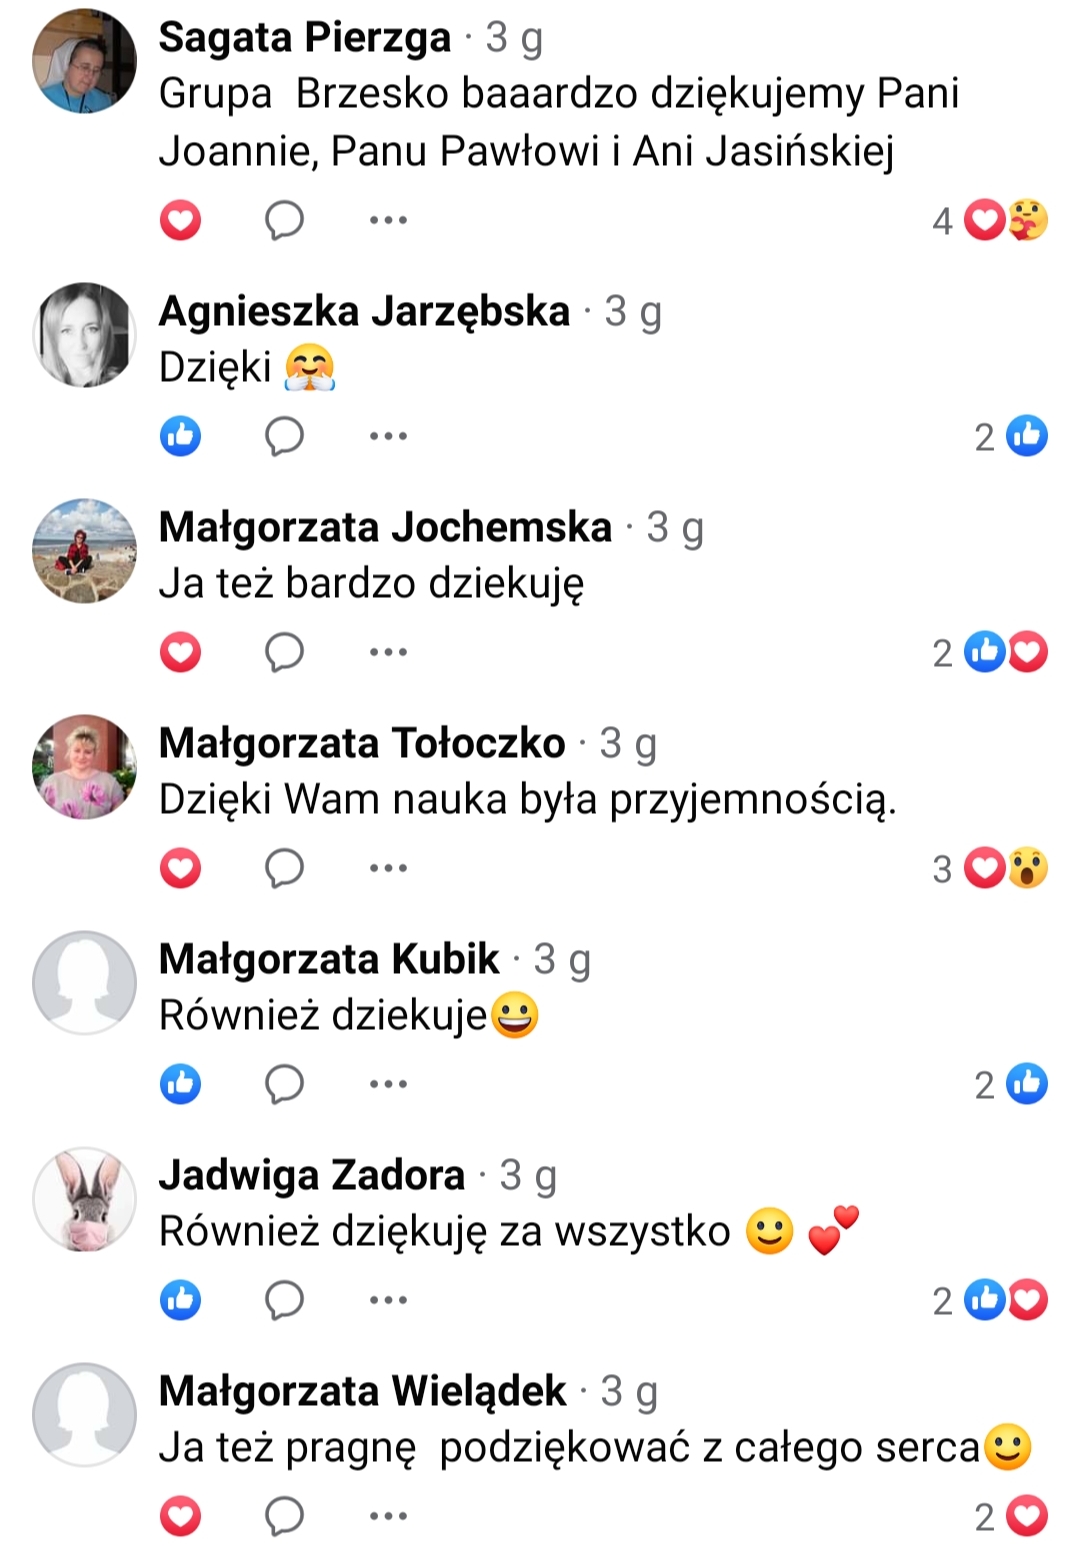
Task: Click like icon on Małgorzata Kubik's comment
Action: coord(180,1084)
